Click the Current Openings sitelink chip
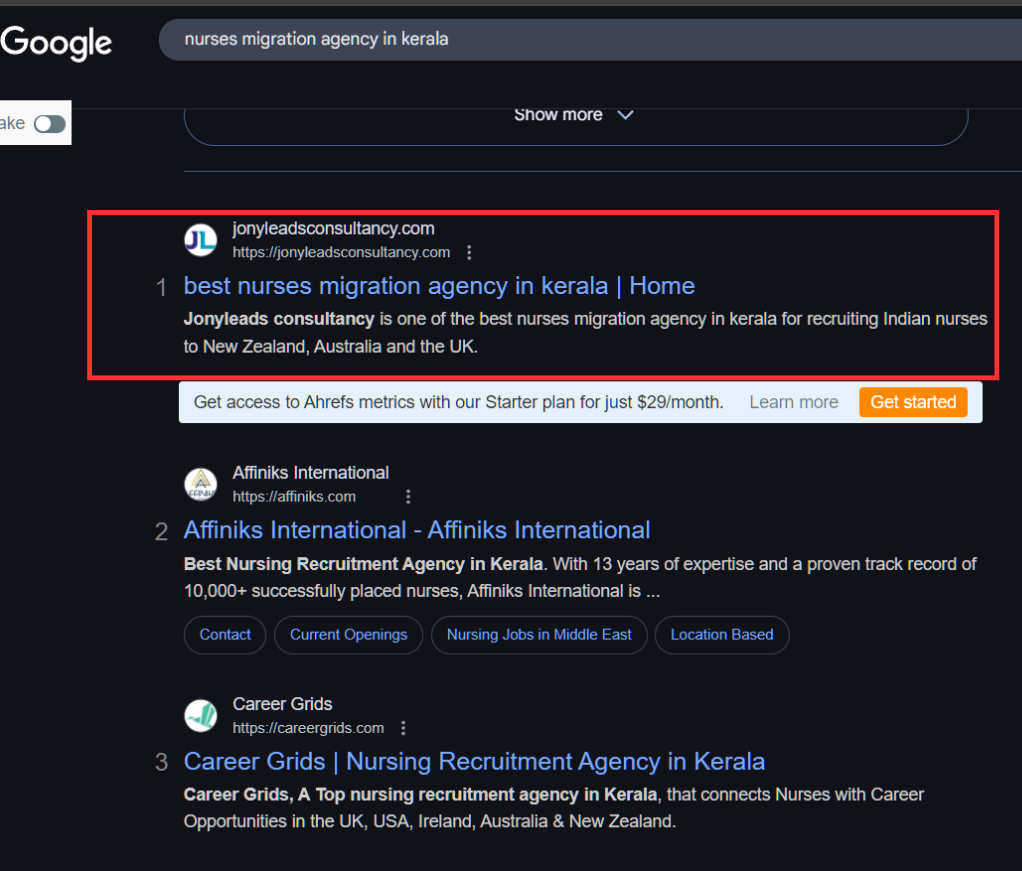Screen dimensions: 1022x871 [349, 635]
